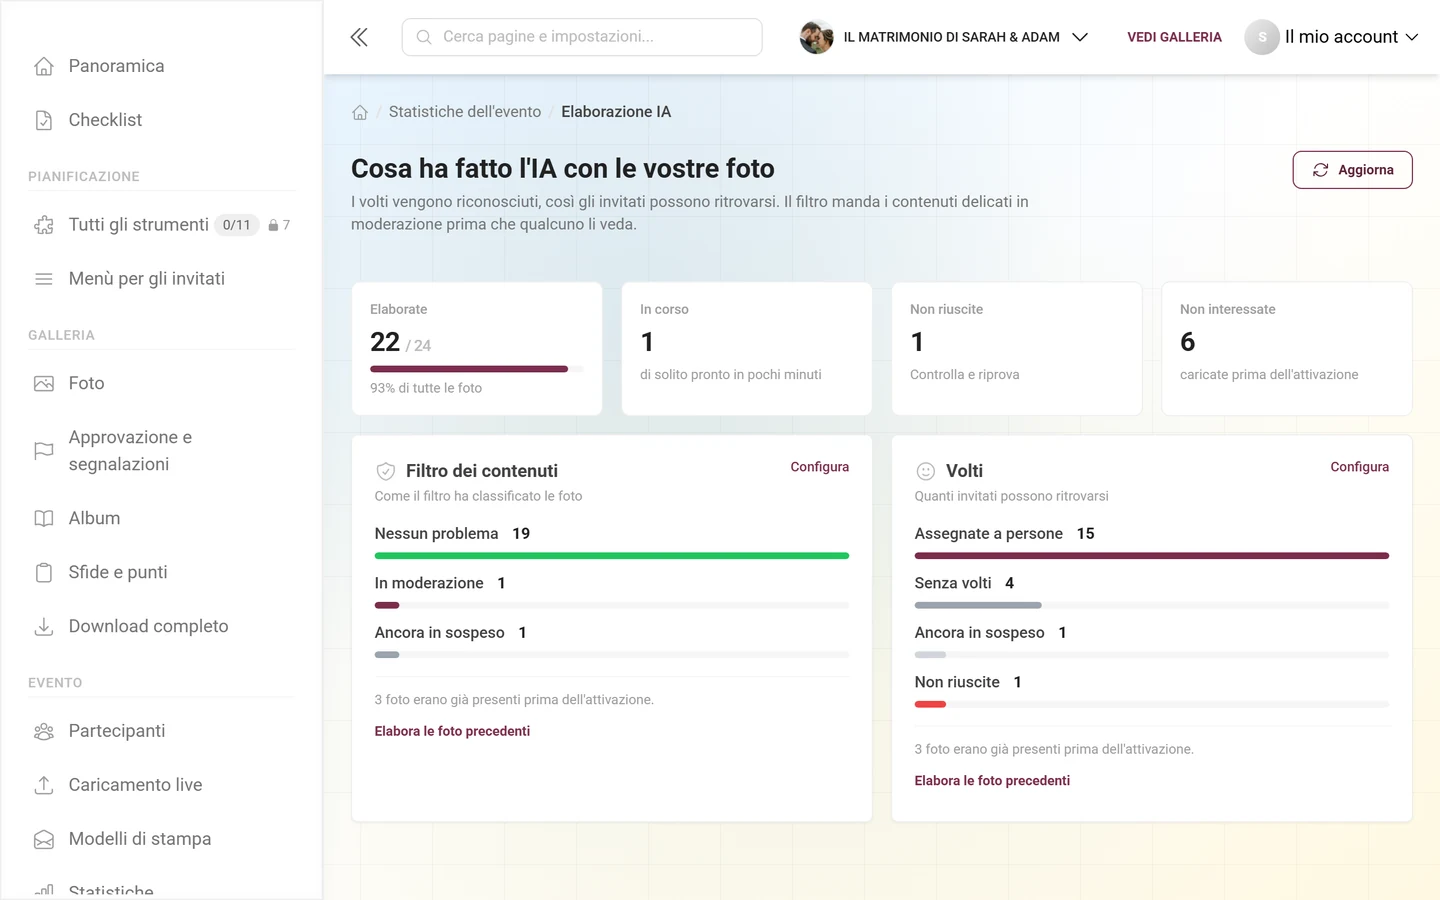
Task: Click the lock icon beside the 7 count
Action: 273,225
